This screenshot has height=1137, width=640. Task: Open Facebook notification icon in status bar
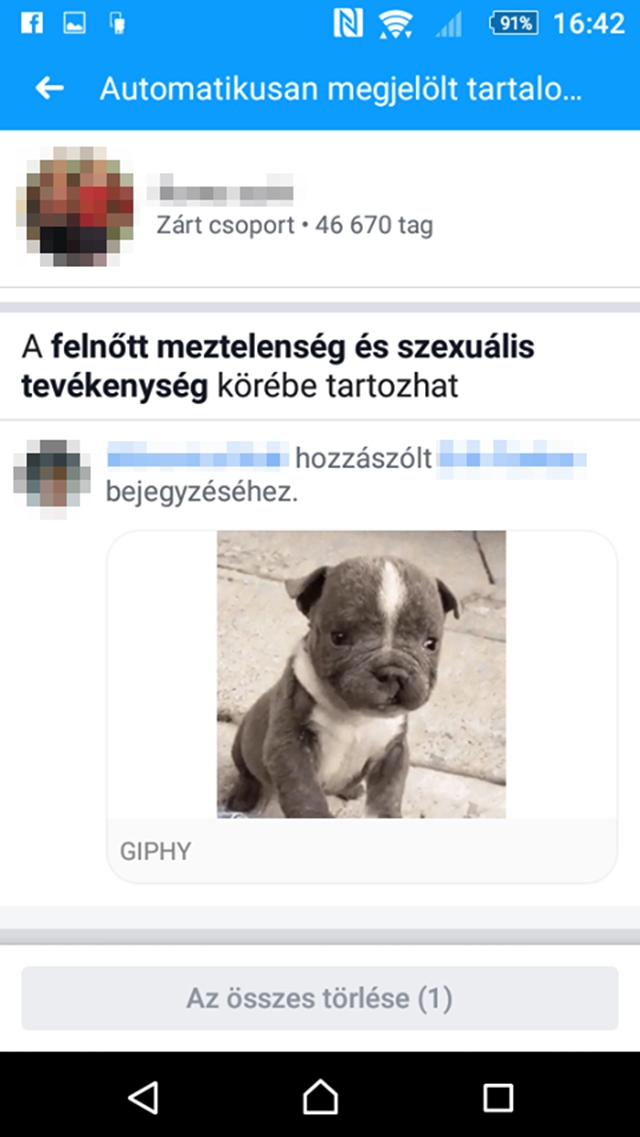pyautogui.click(x=31, y=23)
